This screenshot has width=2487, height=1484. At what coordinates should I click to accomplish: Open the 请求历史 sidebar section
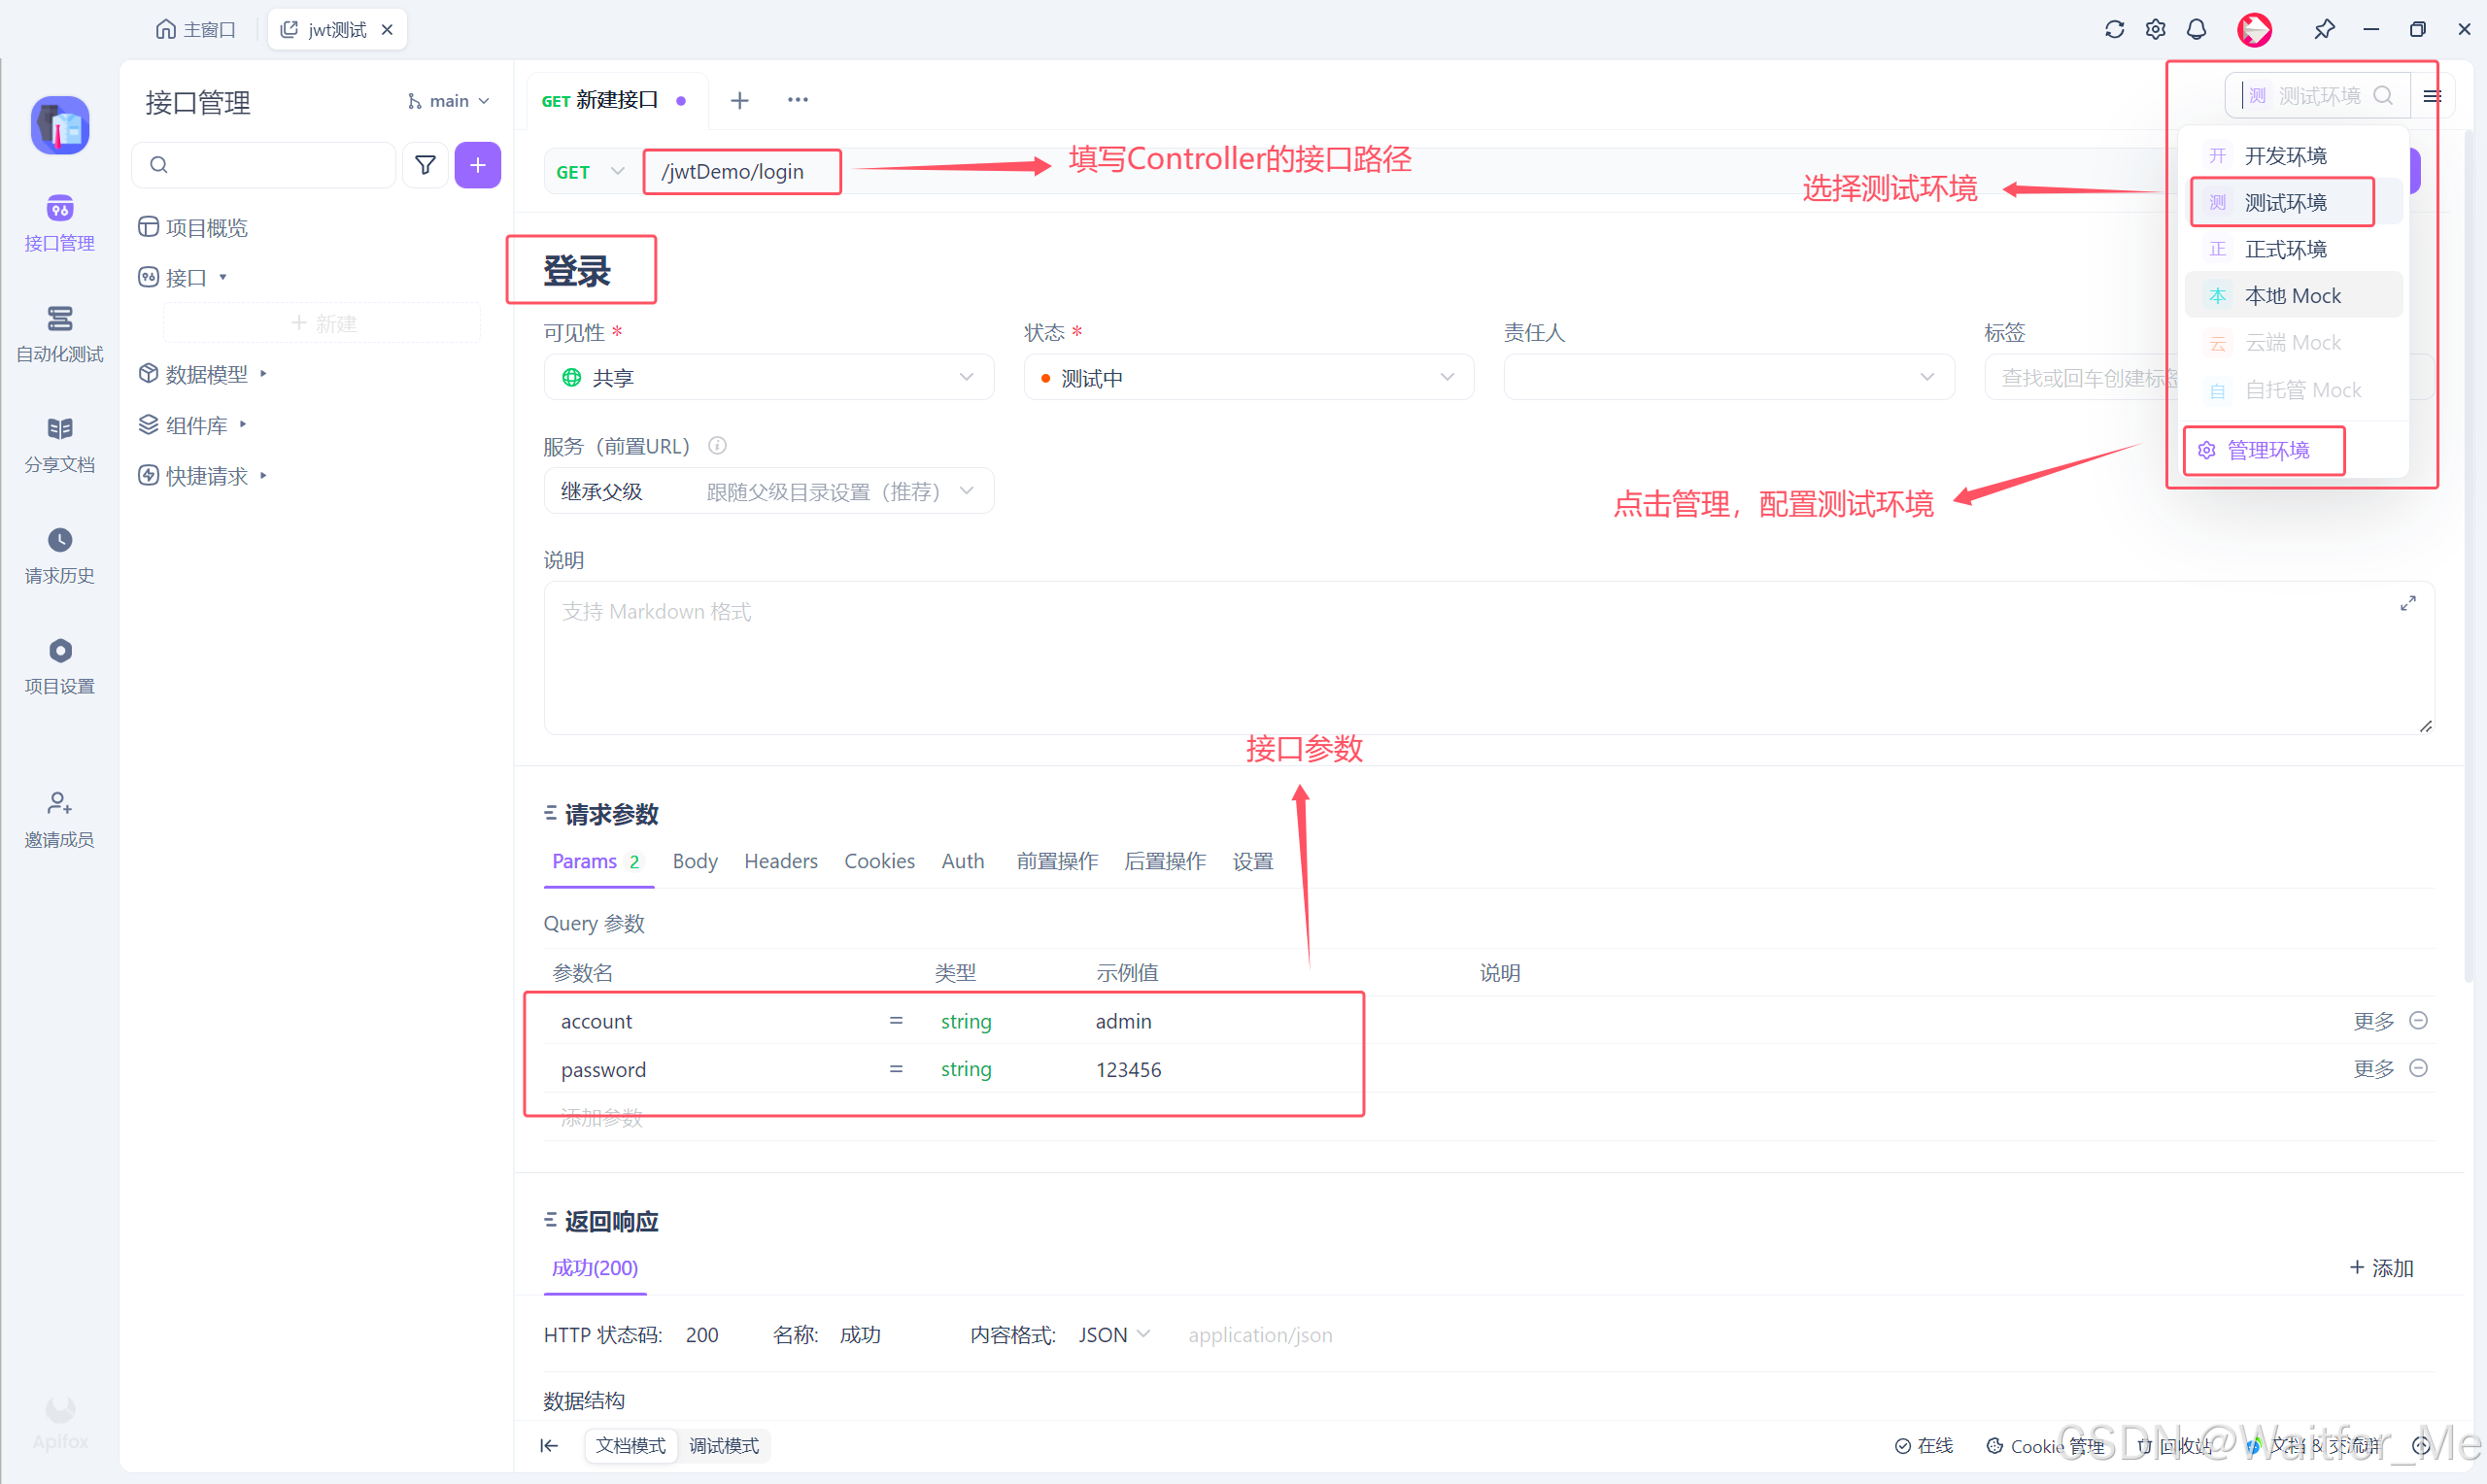pos(59,556)
